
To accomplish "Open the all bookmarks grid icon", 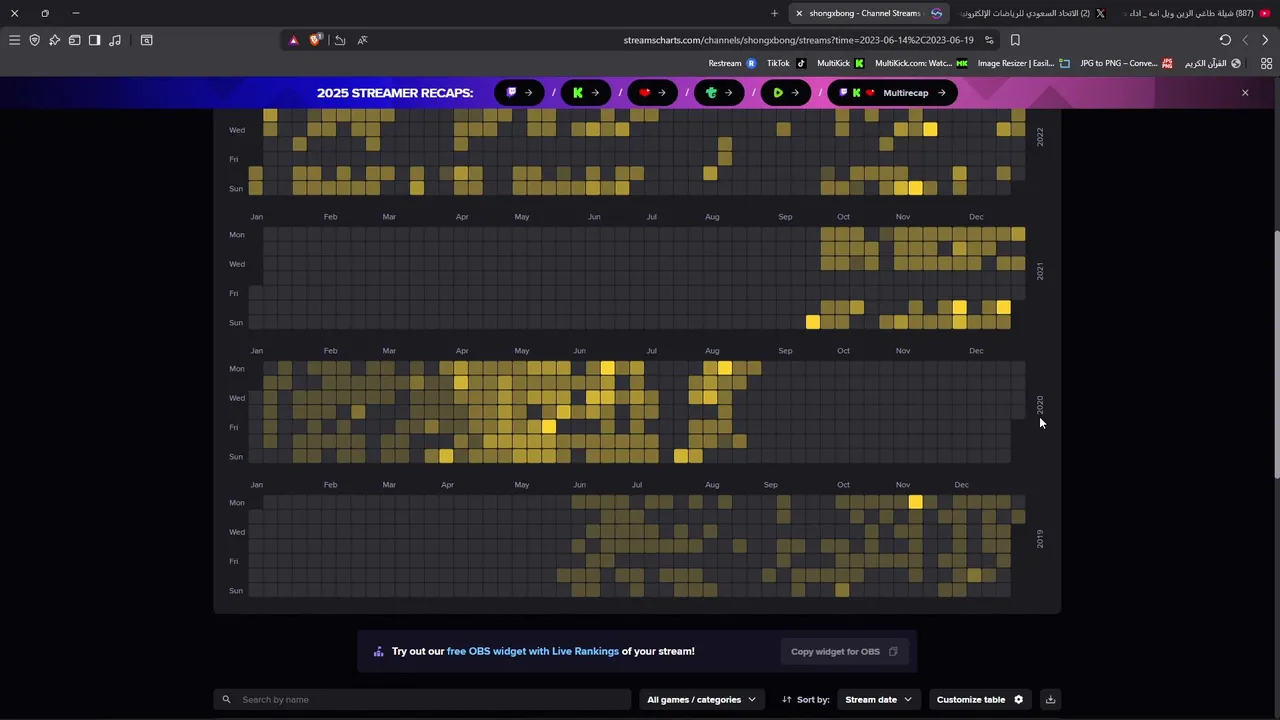I will coord(1266,63).
